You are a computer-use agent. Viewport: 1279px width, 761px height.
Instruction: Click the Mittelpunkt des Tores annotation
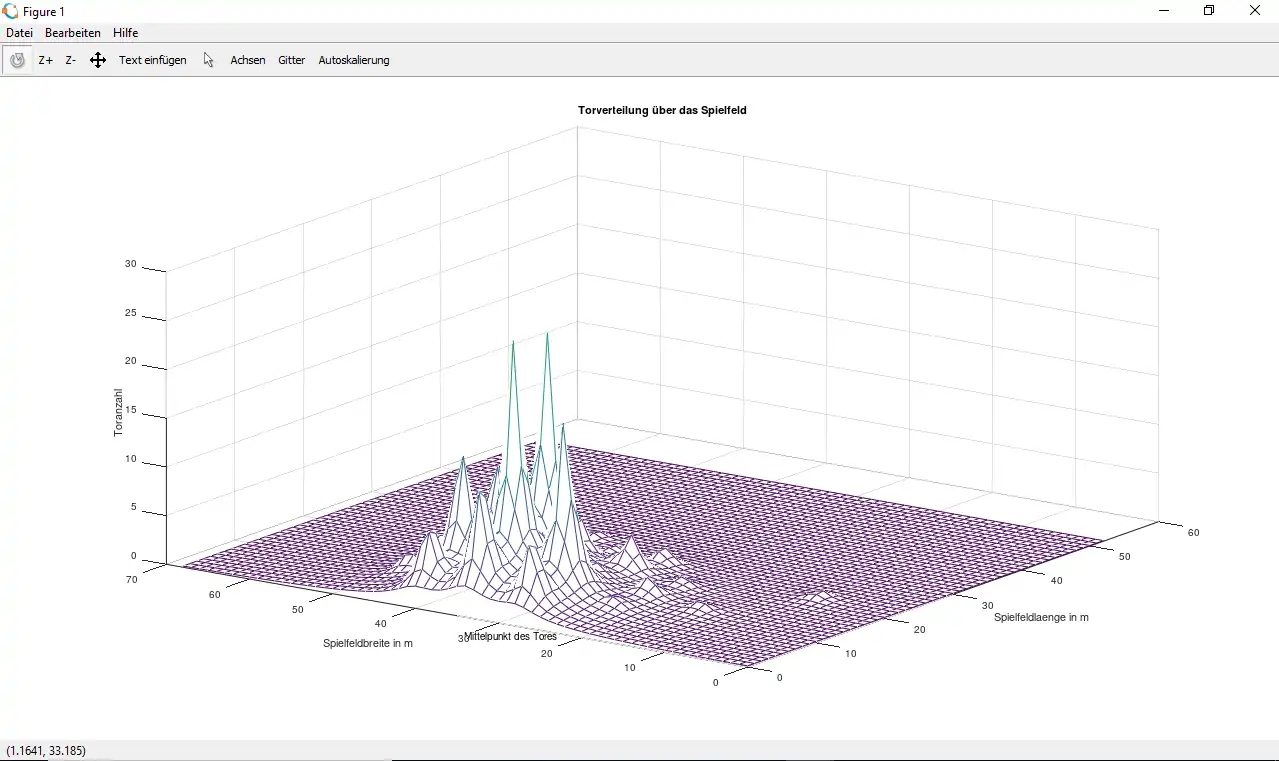coord(510,636)
